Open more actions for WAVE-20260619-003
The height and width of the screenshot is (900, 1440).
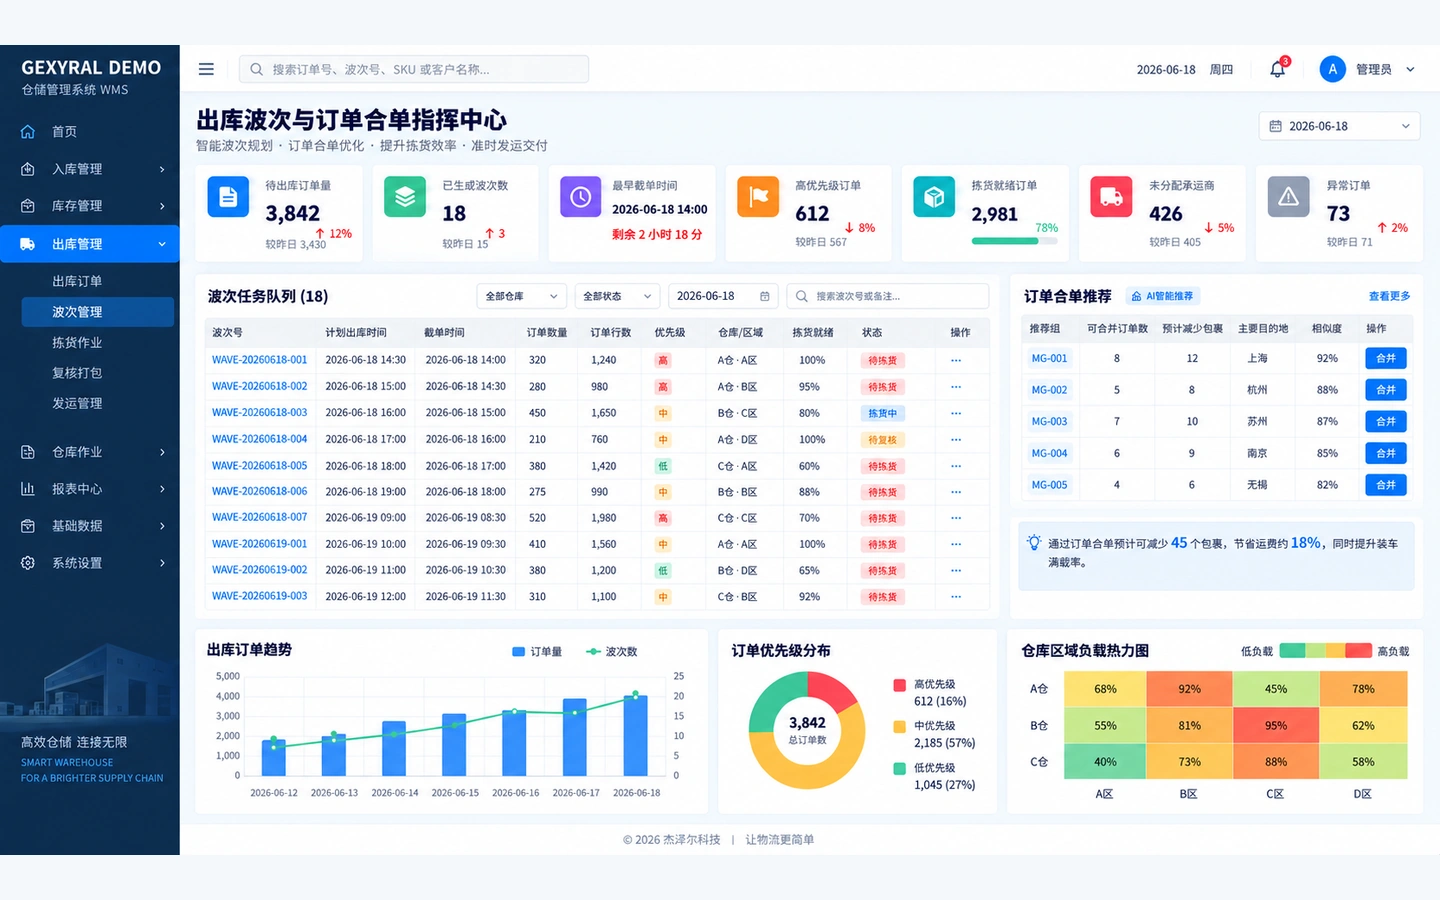click(956, 597)
